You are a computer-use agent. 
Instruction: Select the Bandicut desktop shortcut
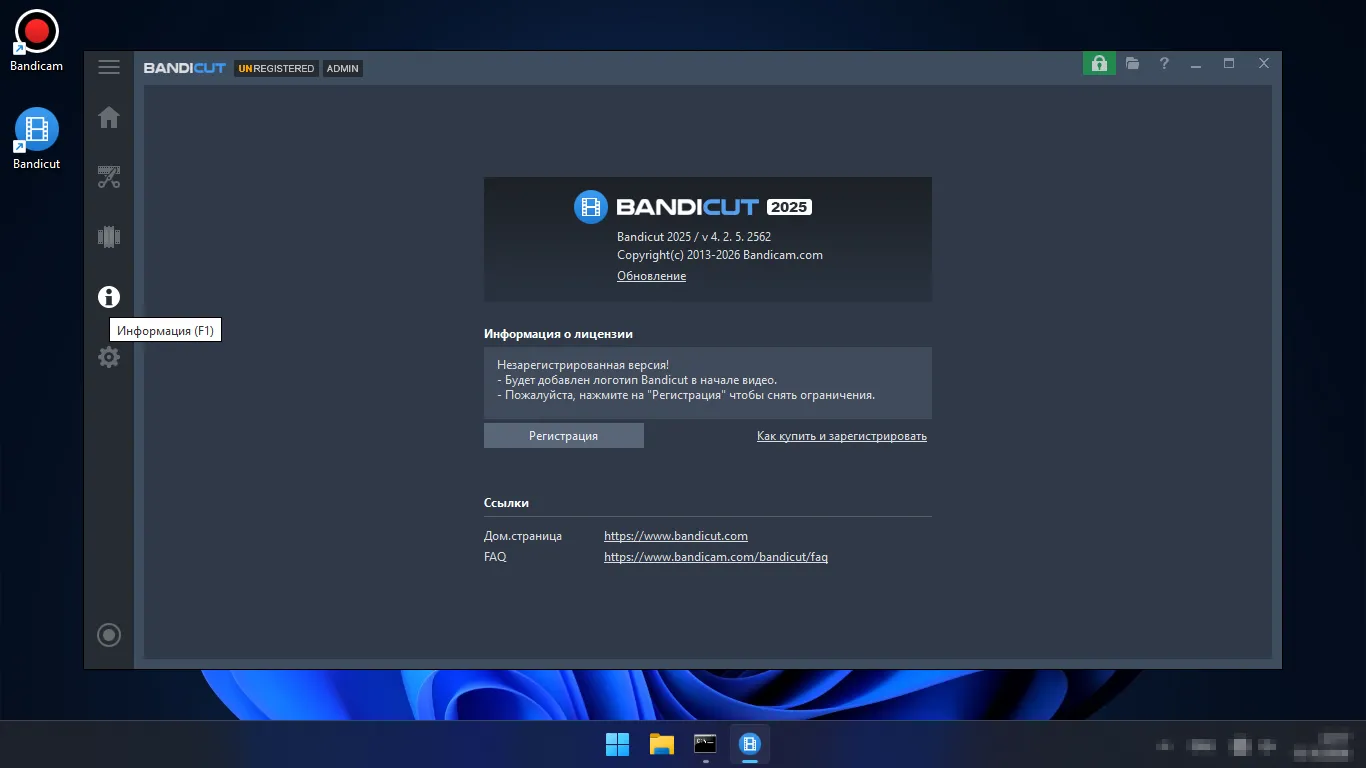point(37,138)
